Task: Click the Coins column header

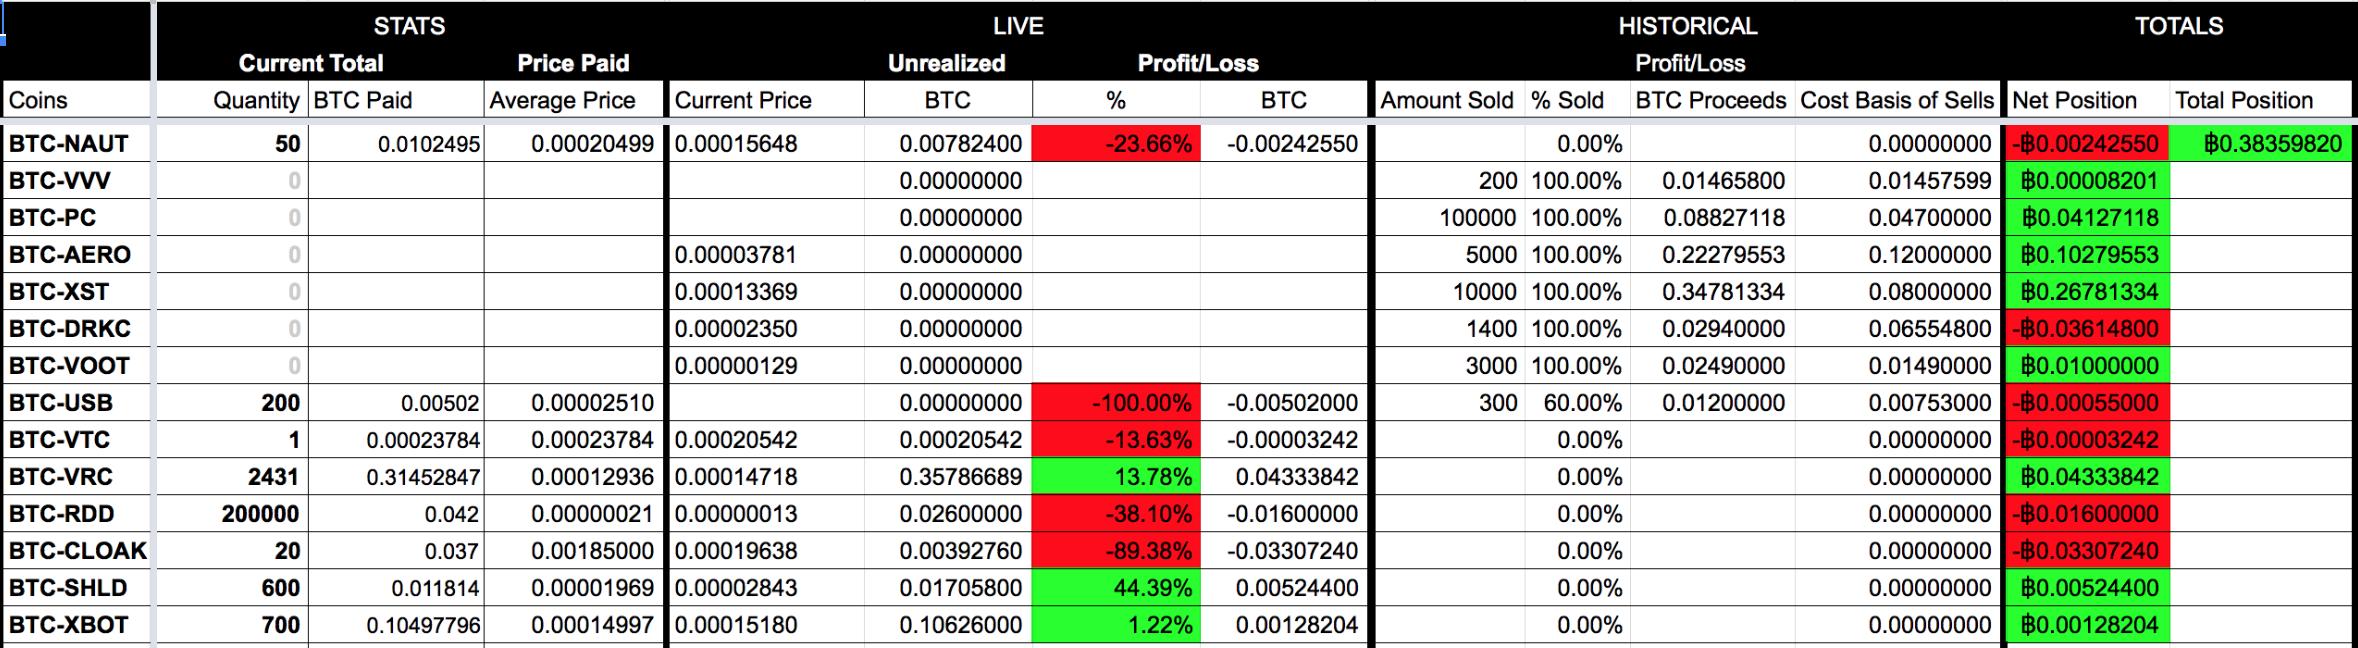Action: click(x=38, y=100)
